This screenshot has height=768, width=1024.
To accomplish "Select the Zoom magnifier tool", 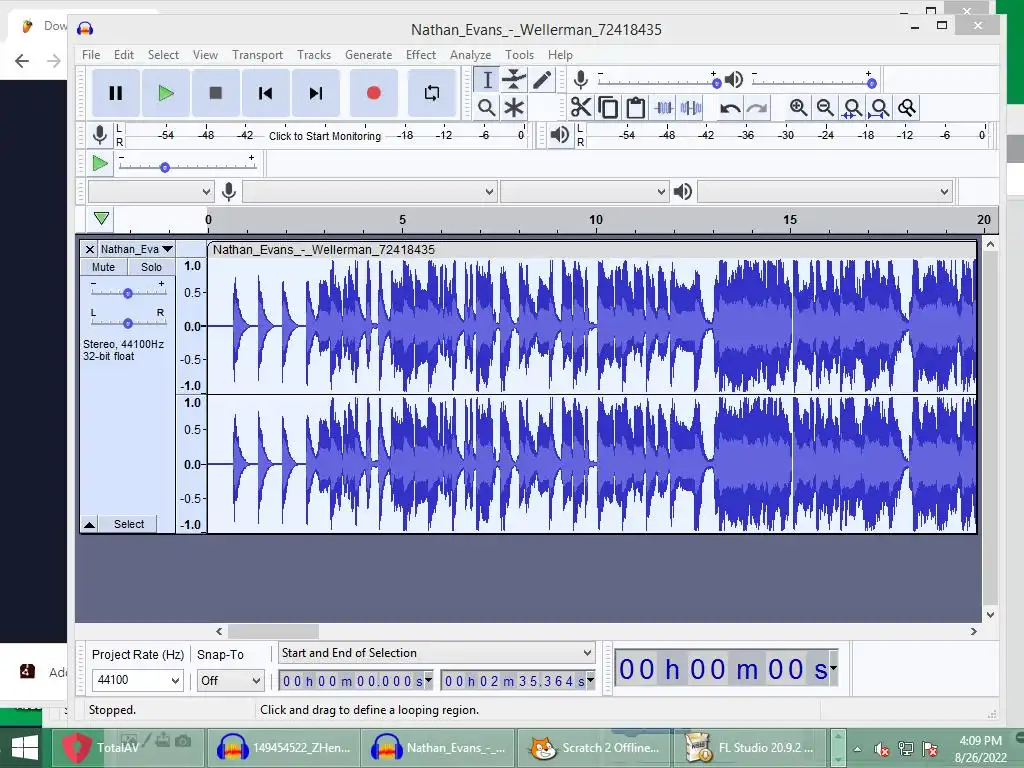I will [x=487, y=108].
